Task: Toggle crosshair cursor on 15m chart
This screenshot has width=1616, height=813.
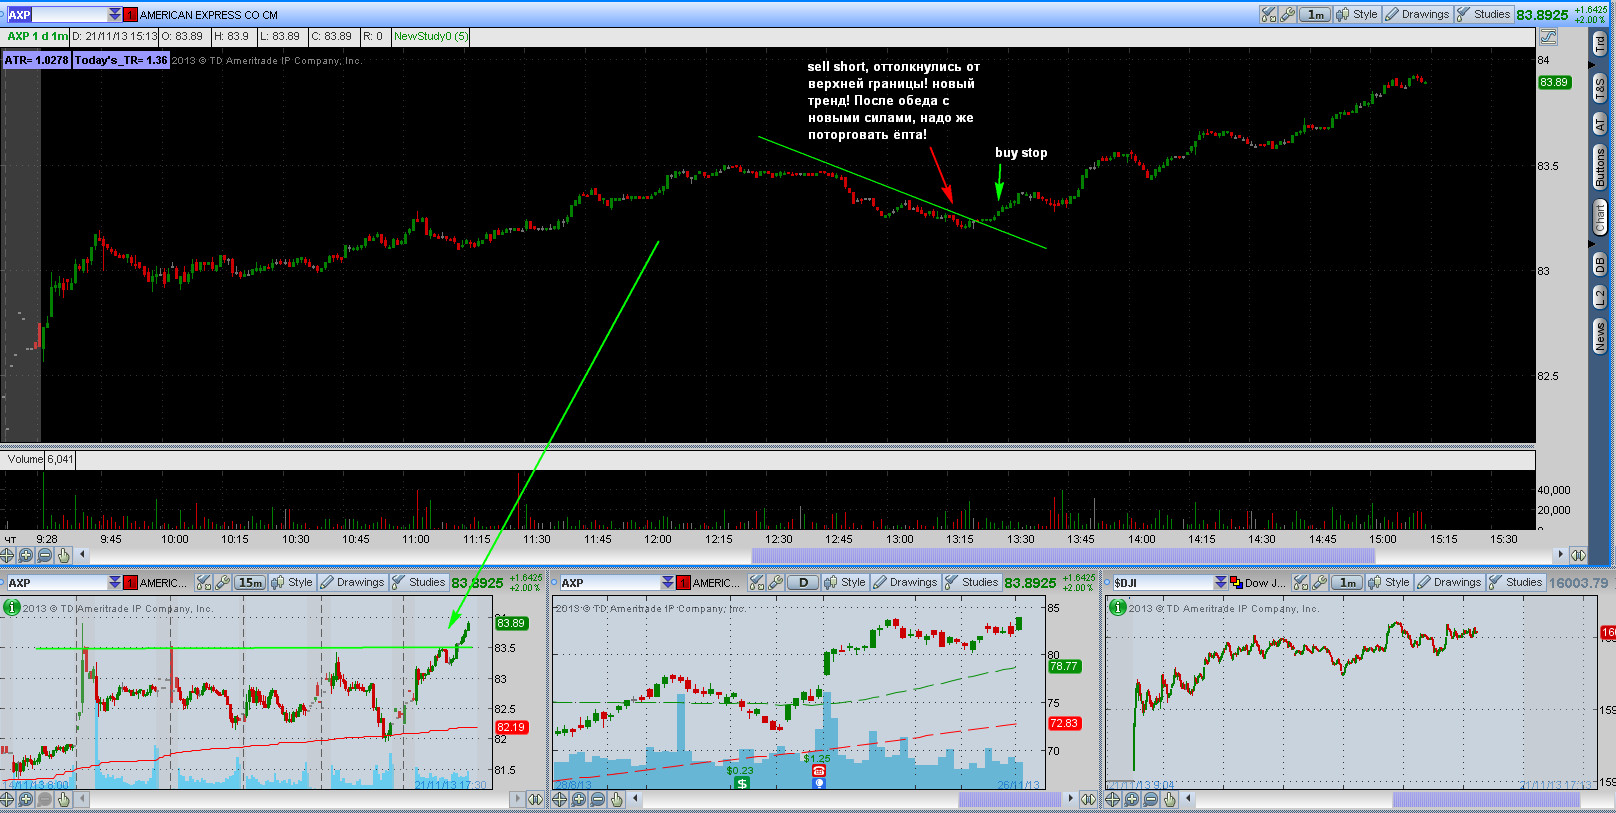Action: (x=8, y=799)
